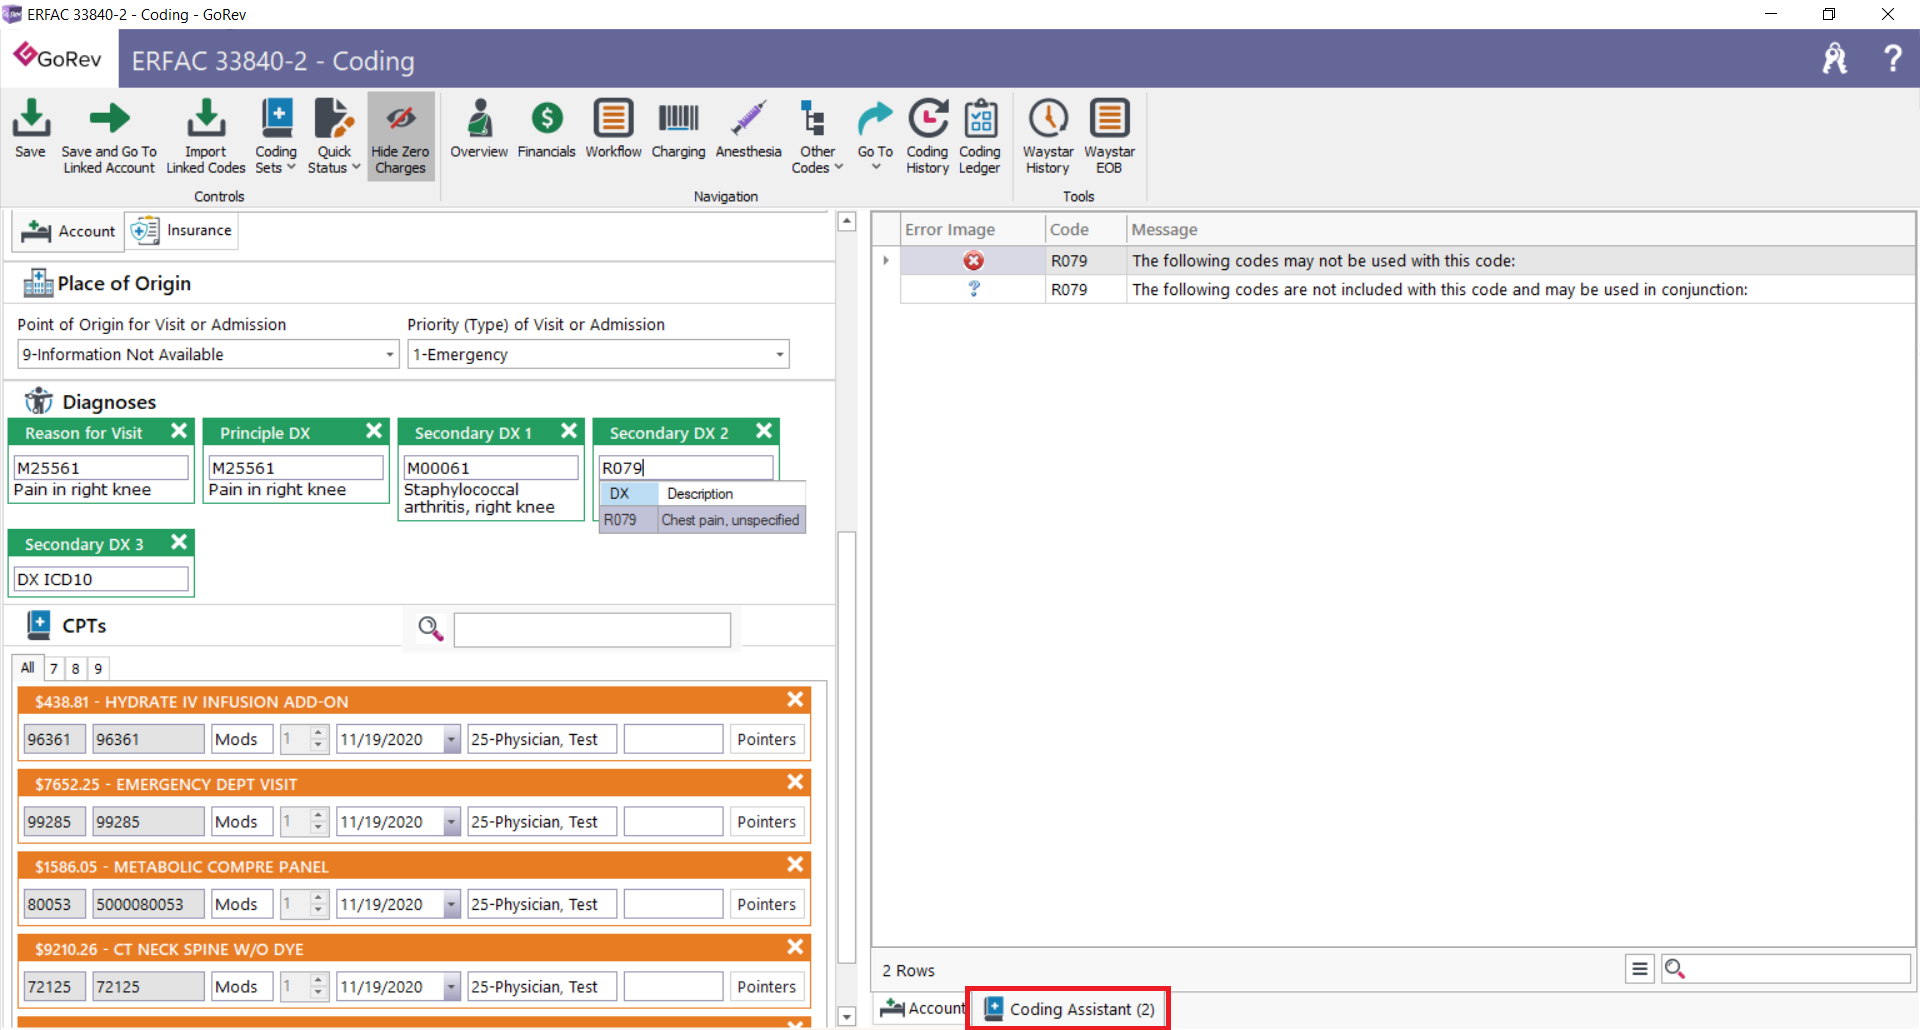The height and width of the screenshot is (1030, 1920).
Task: Toggle Hide Zero Charges
Action: (400, 137)
